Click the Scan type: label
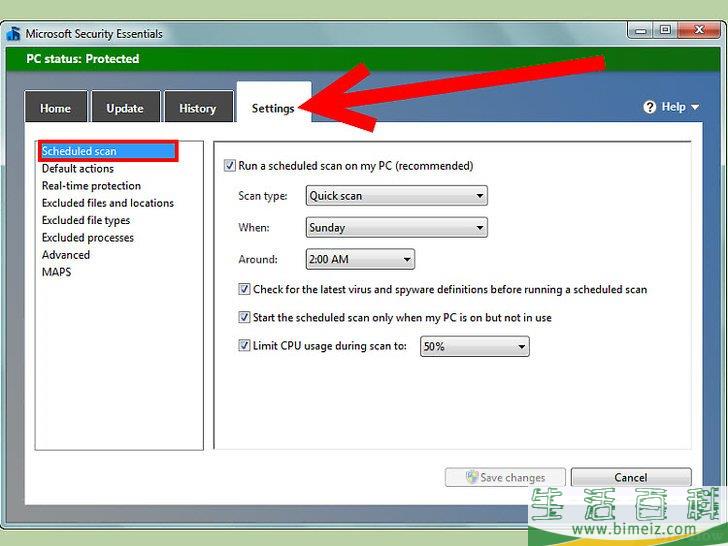 [x=263, y=195]
